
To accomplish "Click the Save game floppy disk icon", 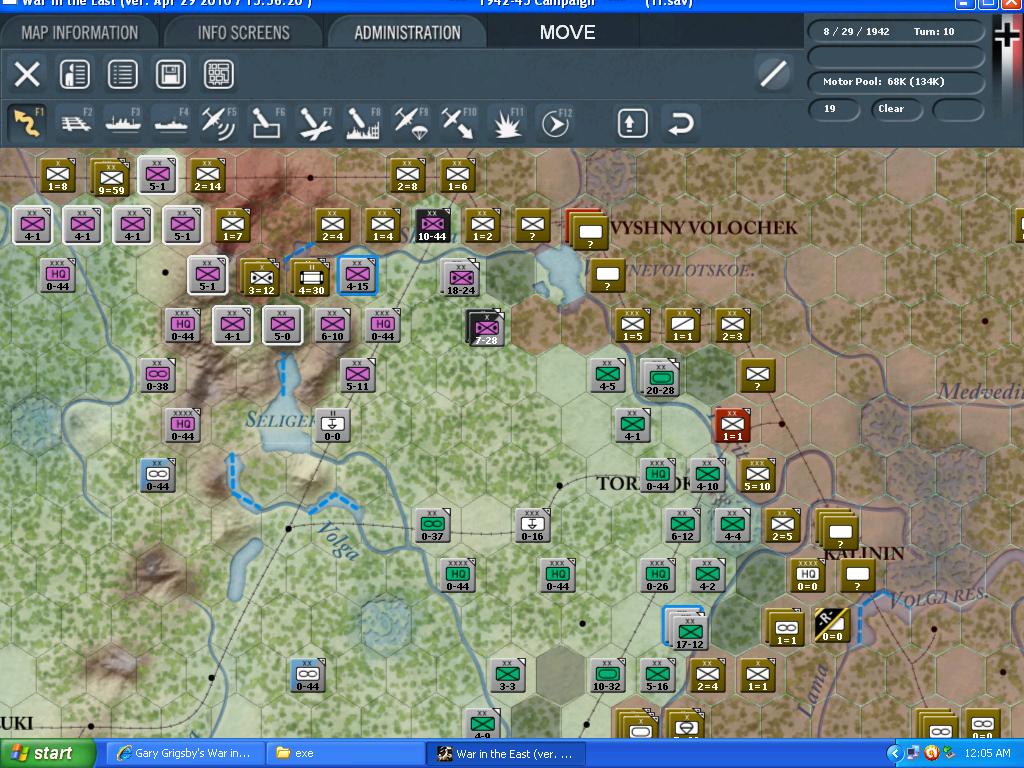I will click(170, 74).
